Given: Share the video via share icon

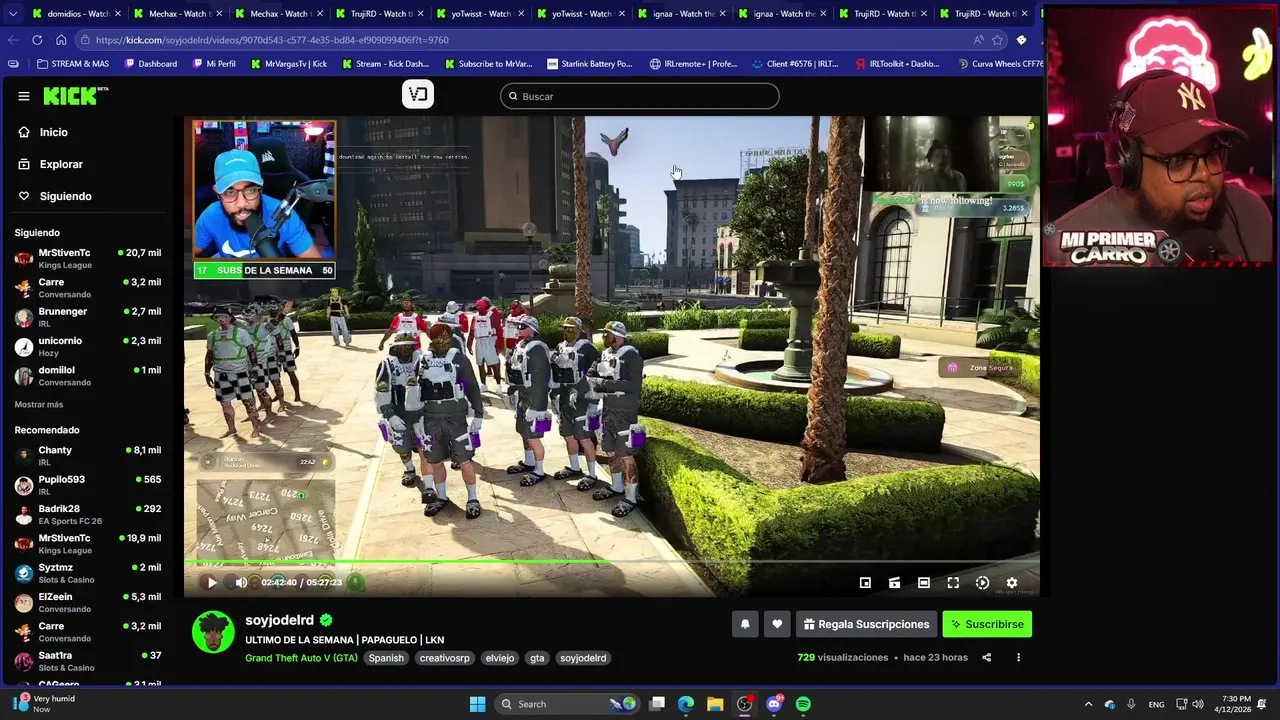Looking at the screenshot, I should tap(986, 657).
